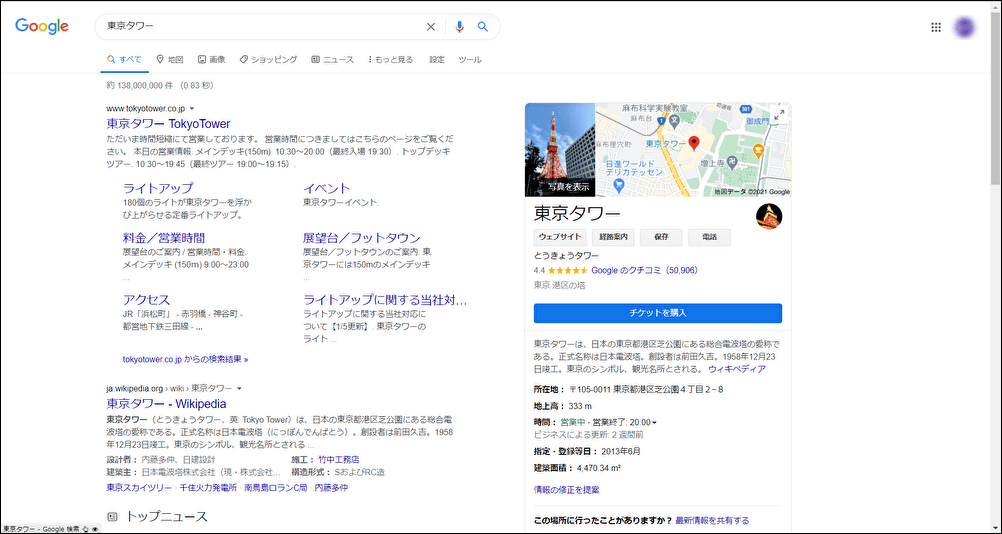Click the 写真を表示 tower photo
The height and width of the screenshot is (534, 1002).
click(560, 149)
